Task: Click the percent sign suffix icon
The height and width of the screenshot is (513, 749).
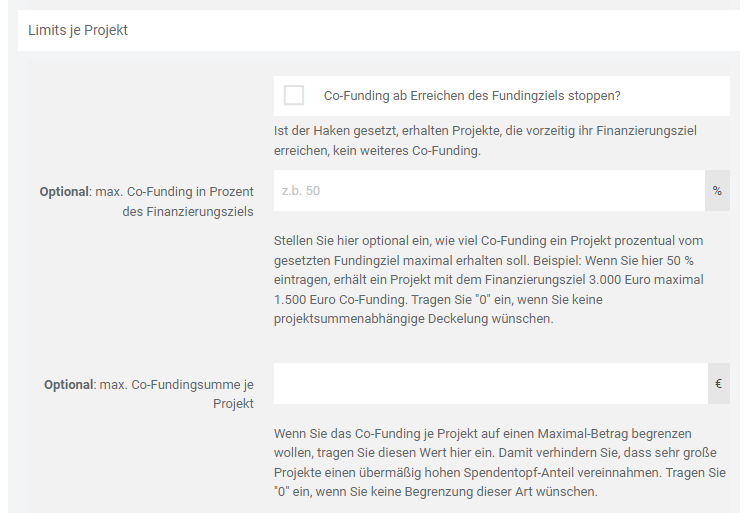Action: [x=717, y=190]
